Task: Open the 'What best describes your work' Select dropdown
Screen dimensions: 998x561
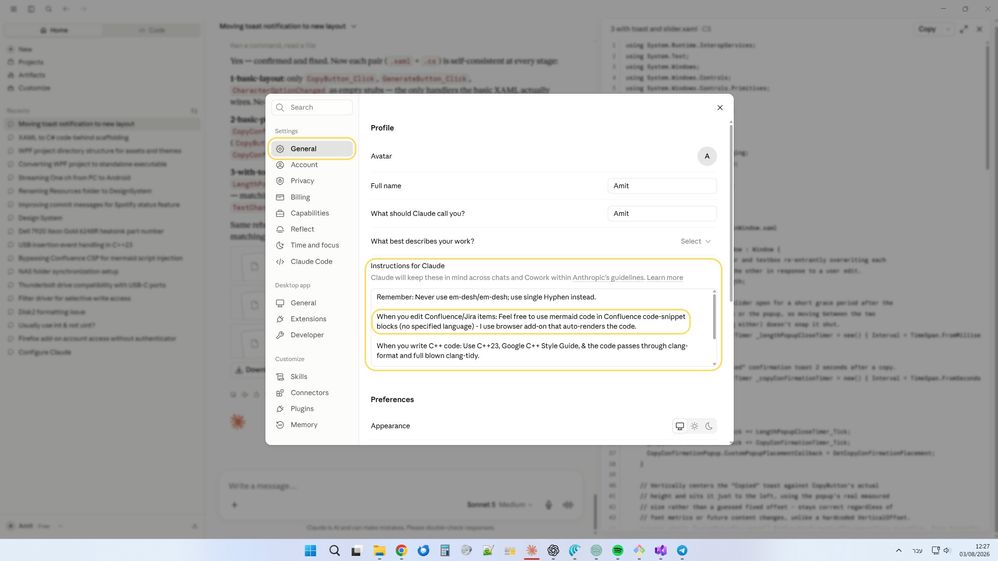Action: (x=695, y=241)
